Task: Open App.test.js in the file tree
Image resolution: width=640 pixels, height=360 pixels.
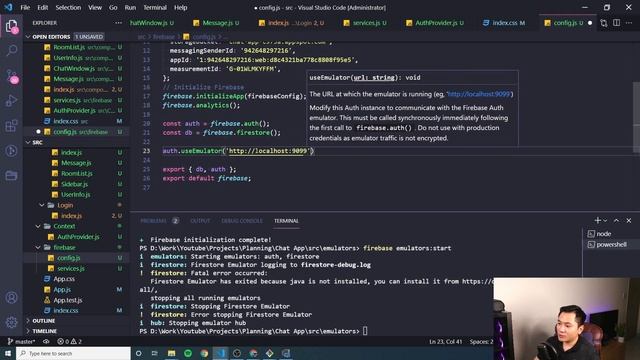Action: coord(68,300)
